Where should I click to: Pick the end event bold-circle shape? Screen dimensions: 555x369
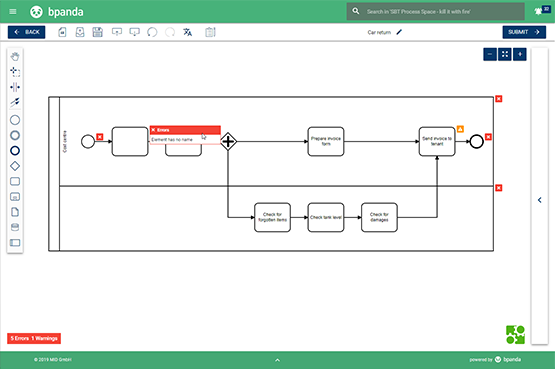coord(15,151)
